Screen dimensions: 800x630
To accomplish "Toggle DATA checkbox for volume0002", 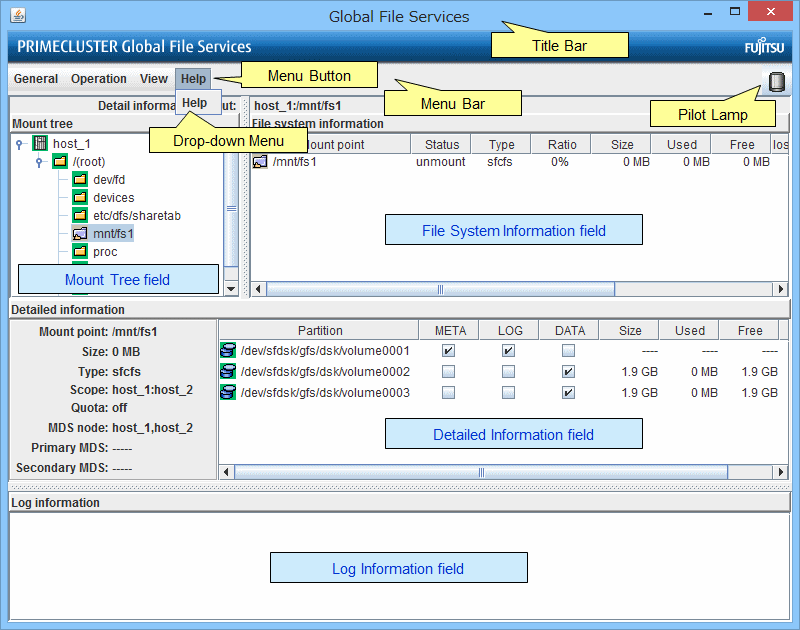I will [568, 372].
